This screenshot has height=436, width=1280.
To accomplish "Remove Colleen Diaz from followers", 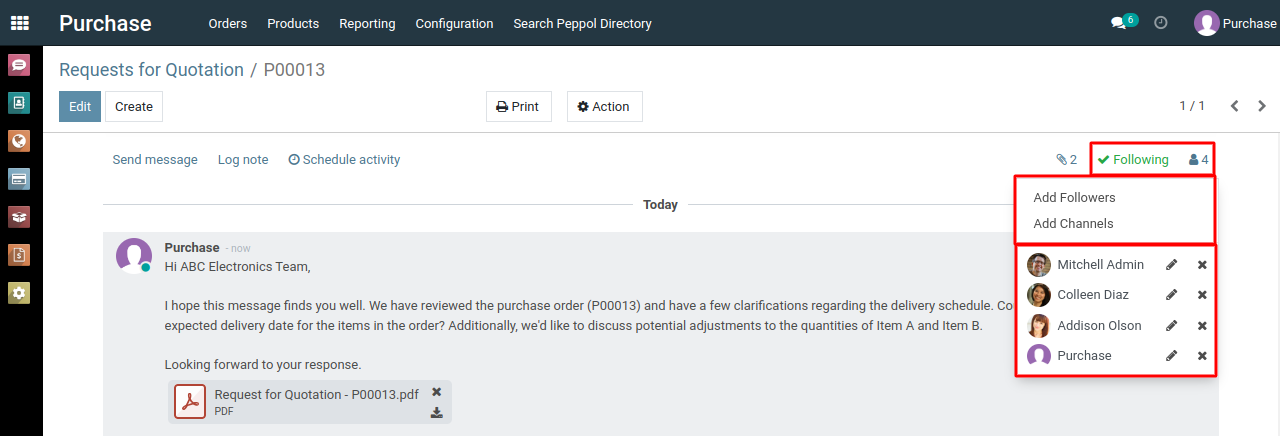I will coord(1202,295).
